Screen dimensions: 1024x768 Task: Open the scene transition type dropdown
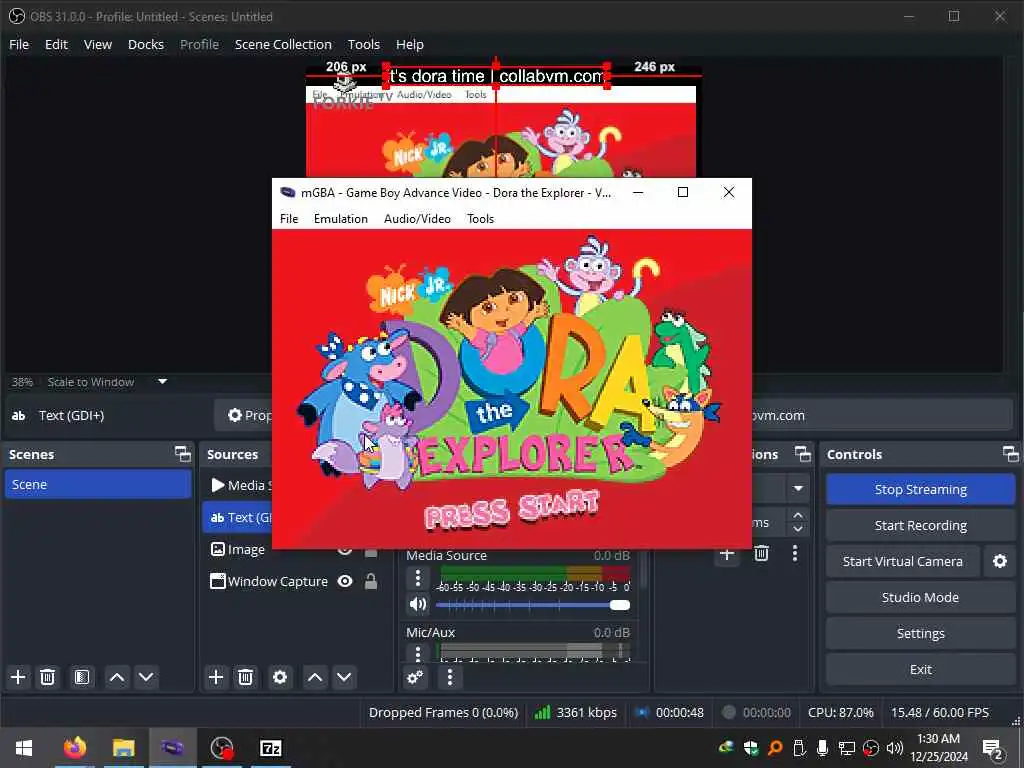coord(797,488)
